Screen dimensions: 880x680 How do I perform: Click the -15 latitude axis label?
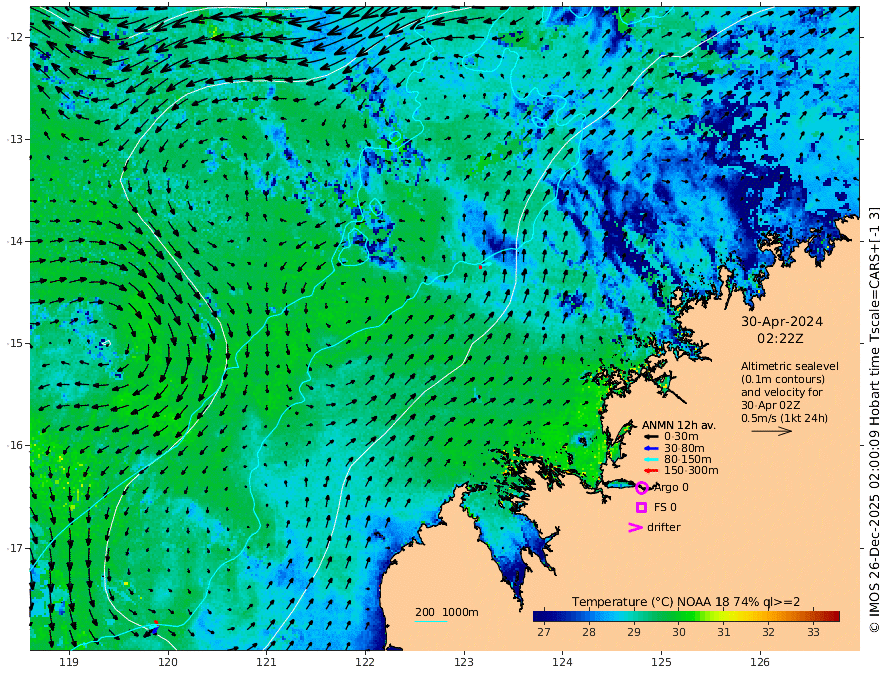(15, 343)
